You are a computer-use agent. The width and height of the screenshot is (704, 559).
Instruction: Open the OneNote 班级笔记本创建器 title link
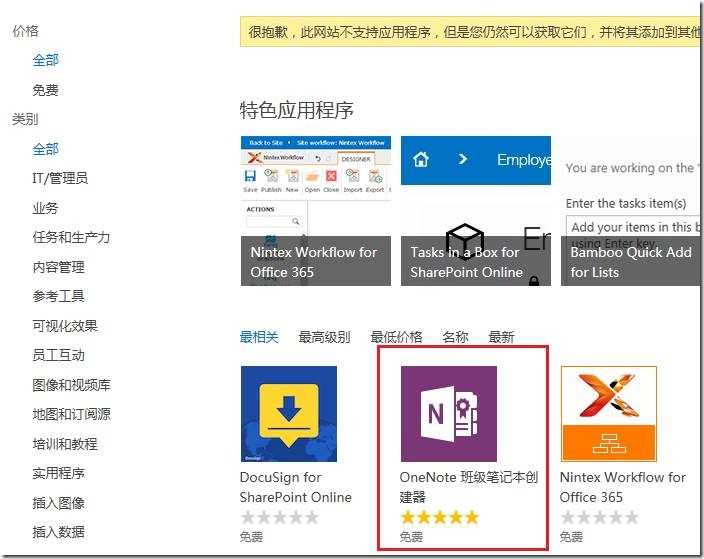click(x=469, y=487)
